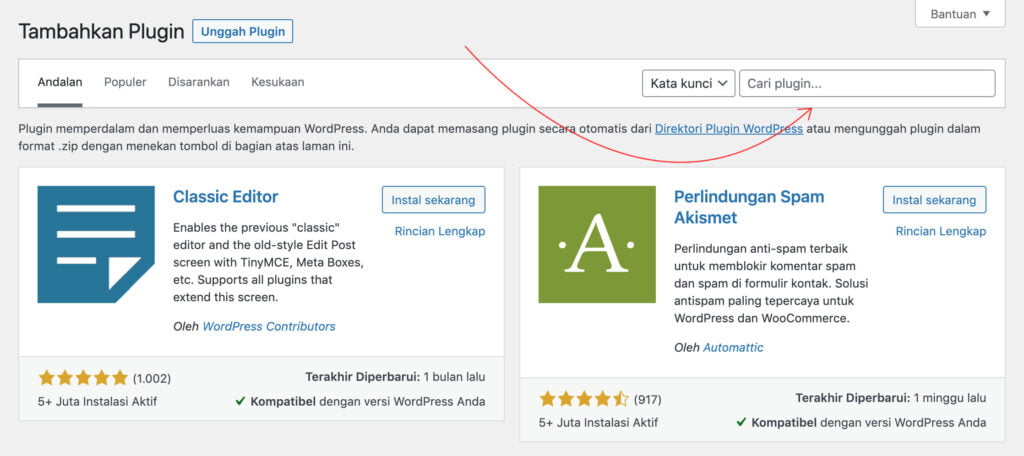Open the Bantuan help dropdown
The height and width of the screenshot is (456, 1024).
pyautogui.click(x=960, y=14)
